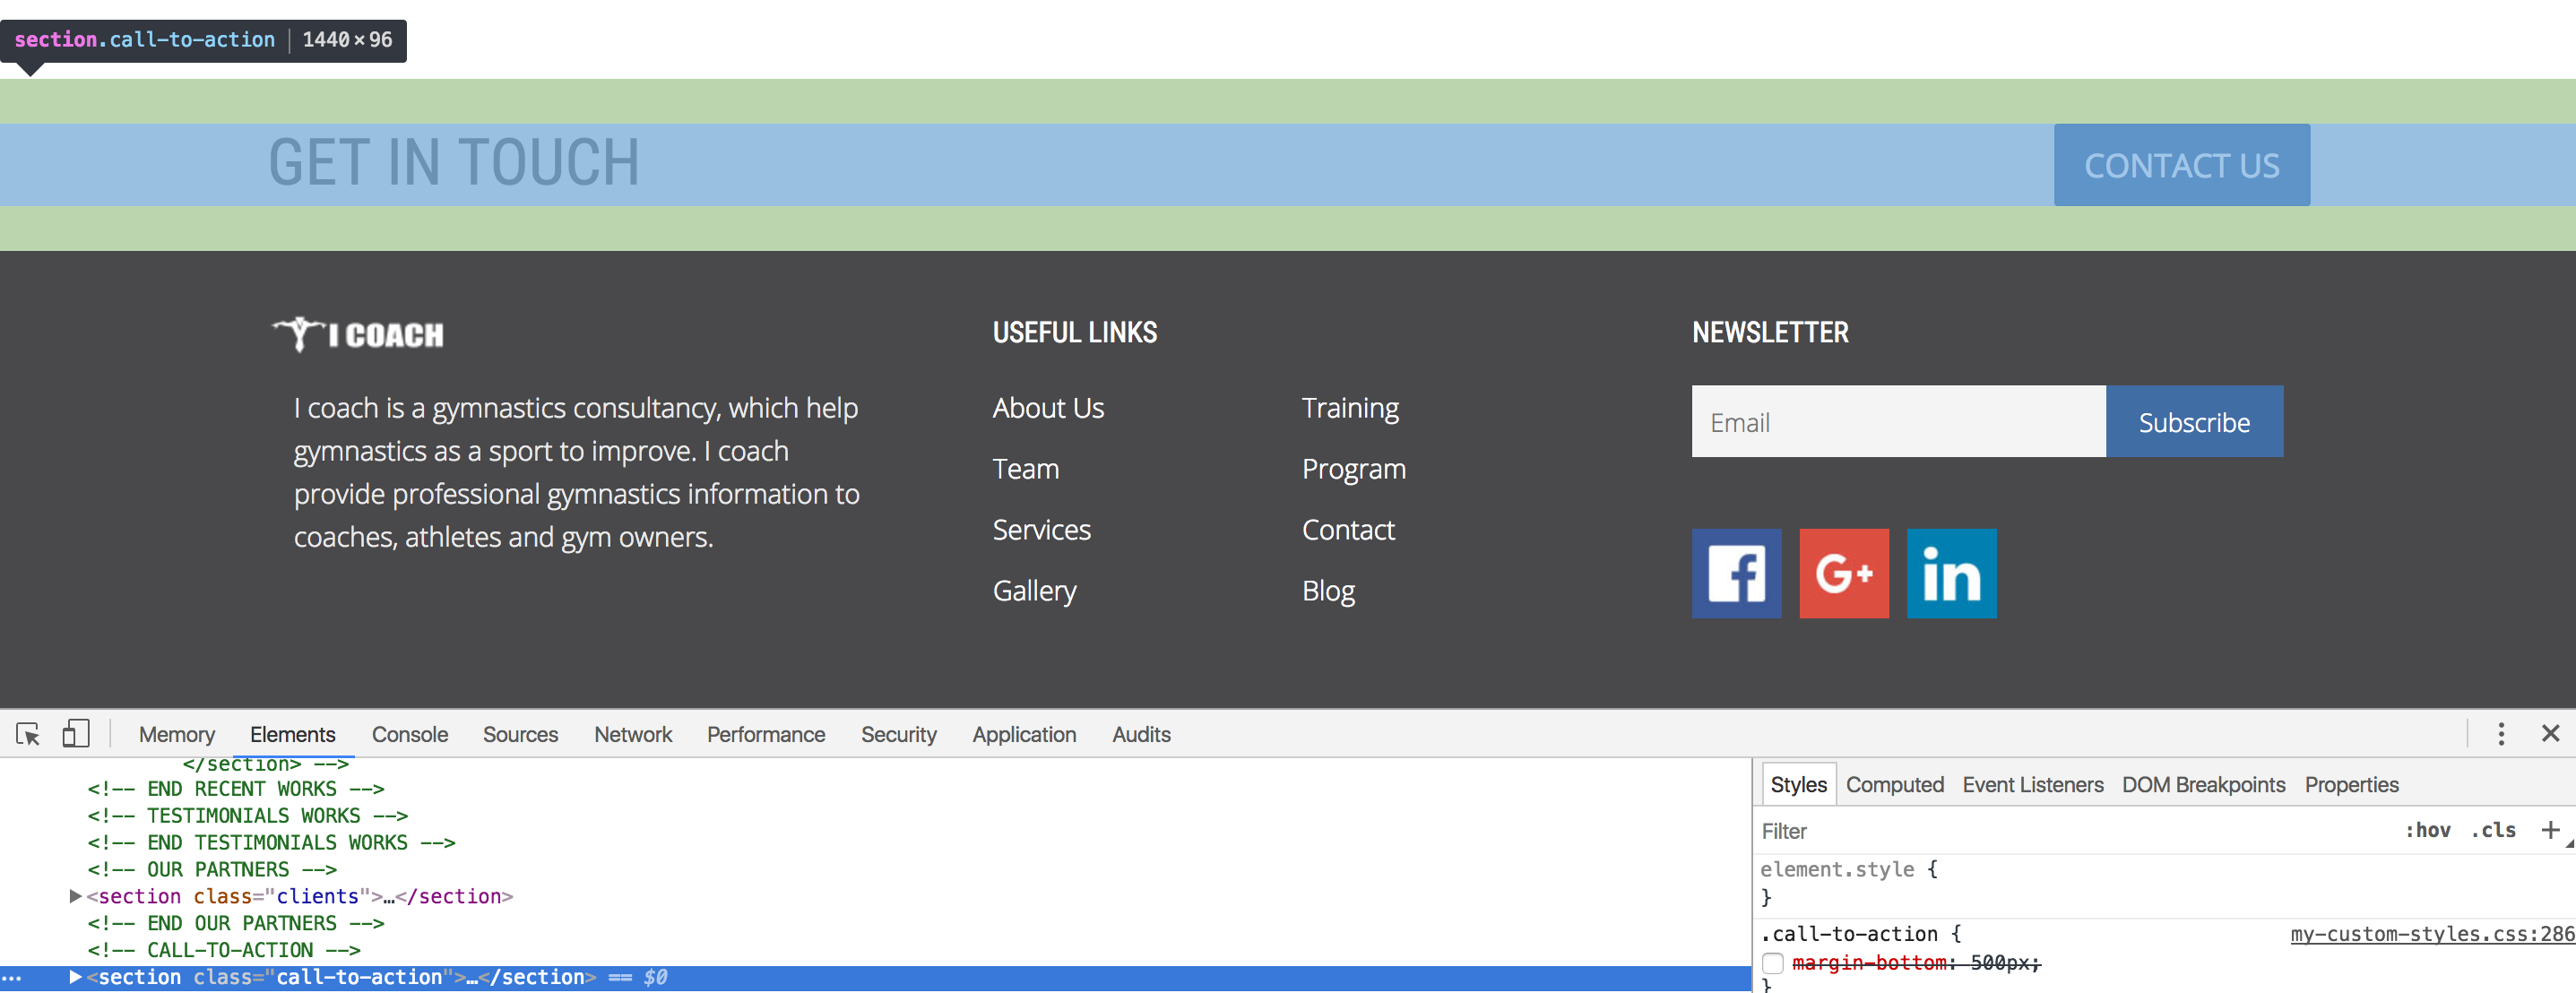This screenshot has width=2576, height=993.
Task: Expand the call-to-action section node
Action: (x=75, y=977)
